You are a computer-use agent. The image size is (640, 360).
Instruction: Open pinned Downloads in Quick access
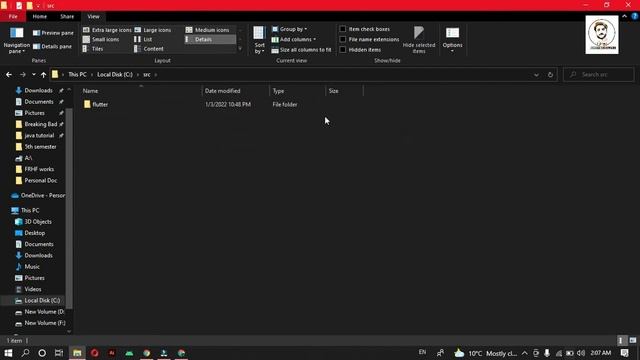(x=38, y=90)
